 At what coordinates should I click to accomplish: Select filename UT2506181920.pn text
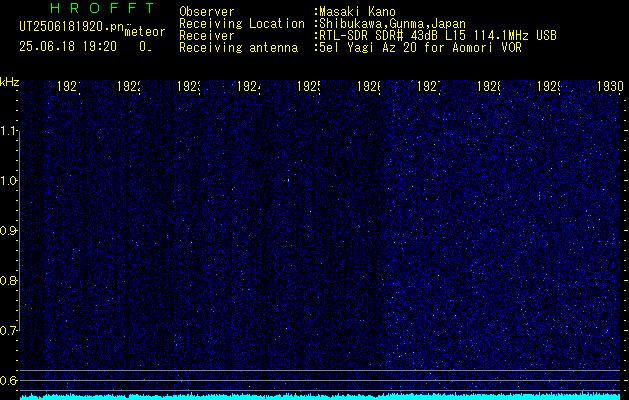click(x=71, y=27)
